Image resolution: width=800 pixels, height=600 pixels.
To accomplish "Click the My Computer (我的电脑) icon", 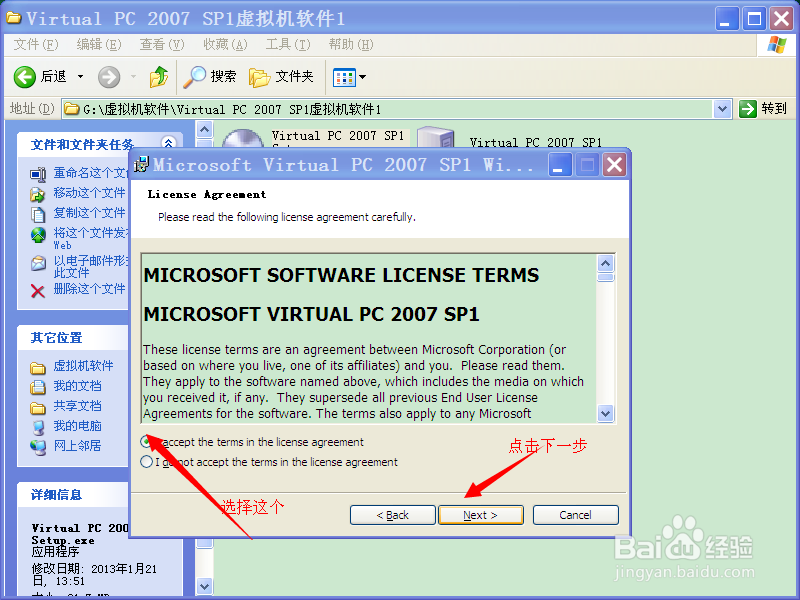I will click(x=38, y=427).
